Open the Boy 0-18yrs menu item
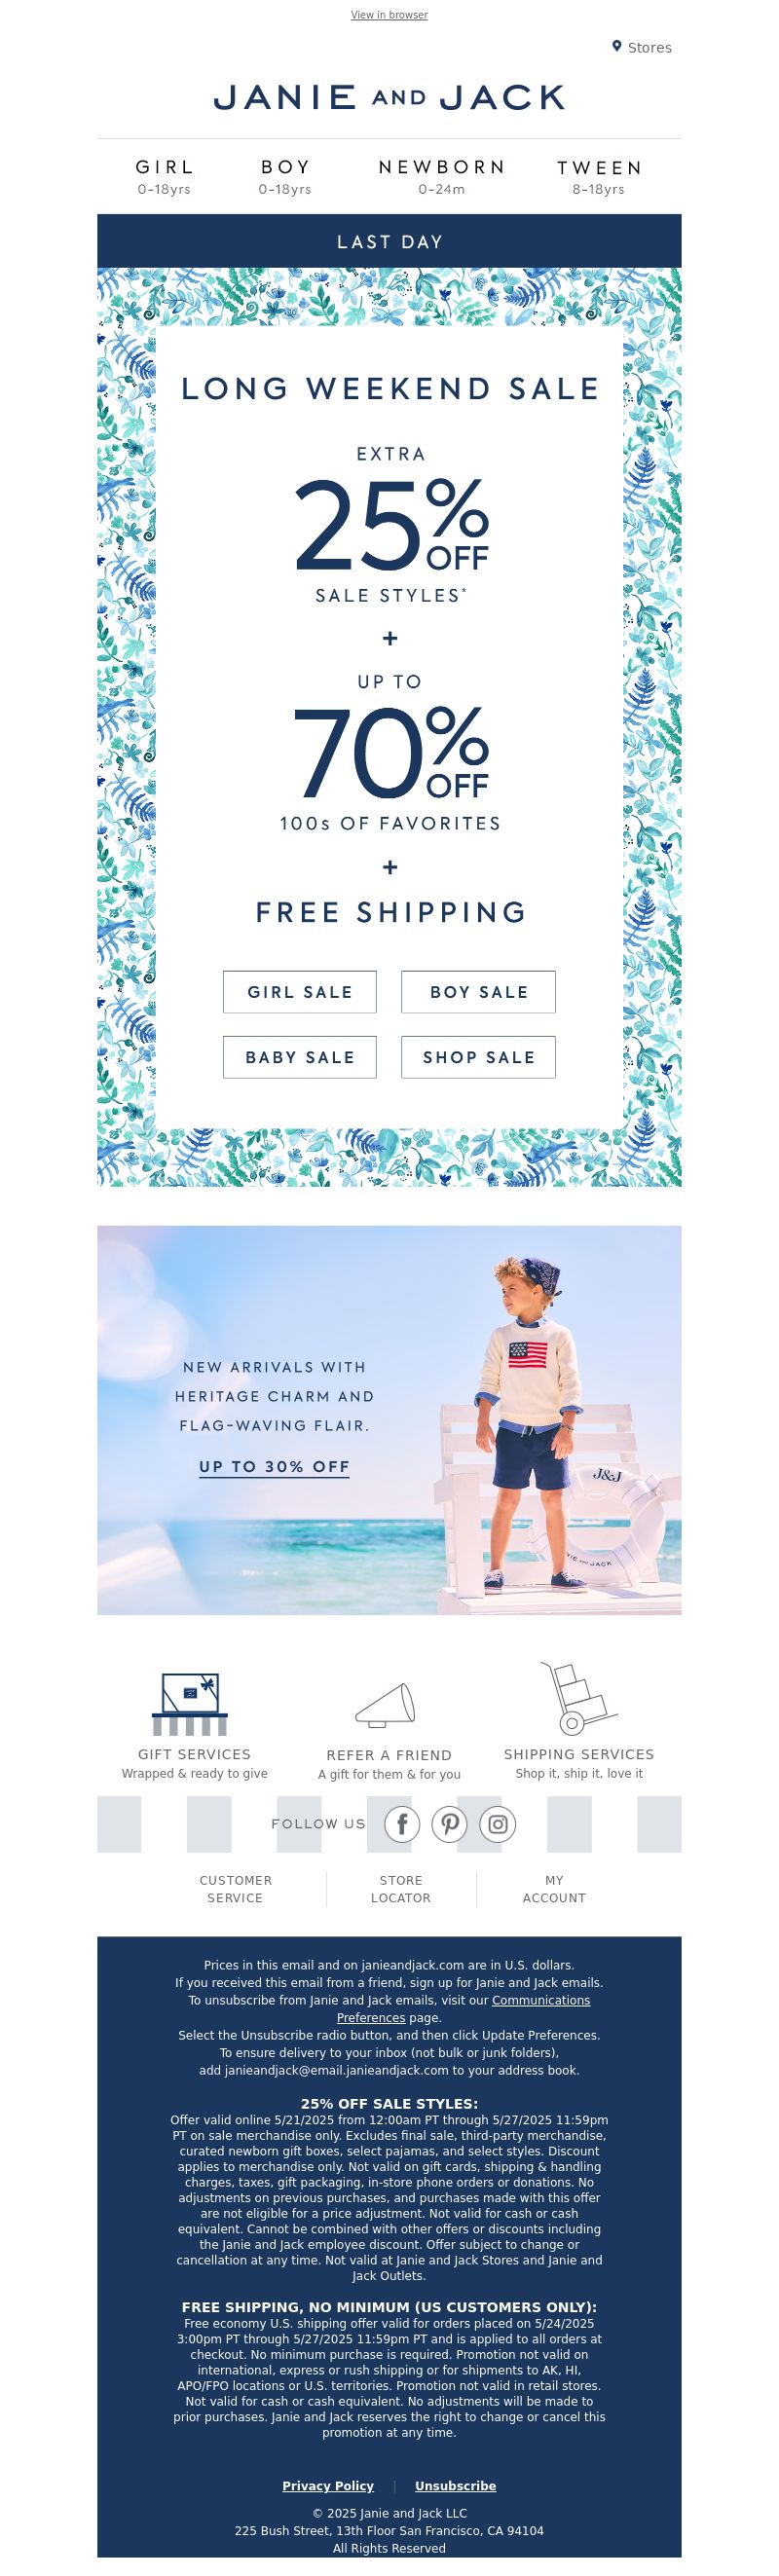The height and width of the screenshot is (2576, 779). 285,176
